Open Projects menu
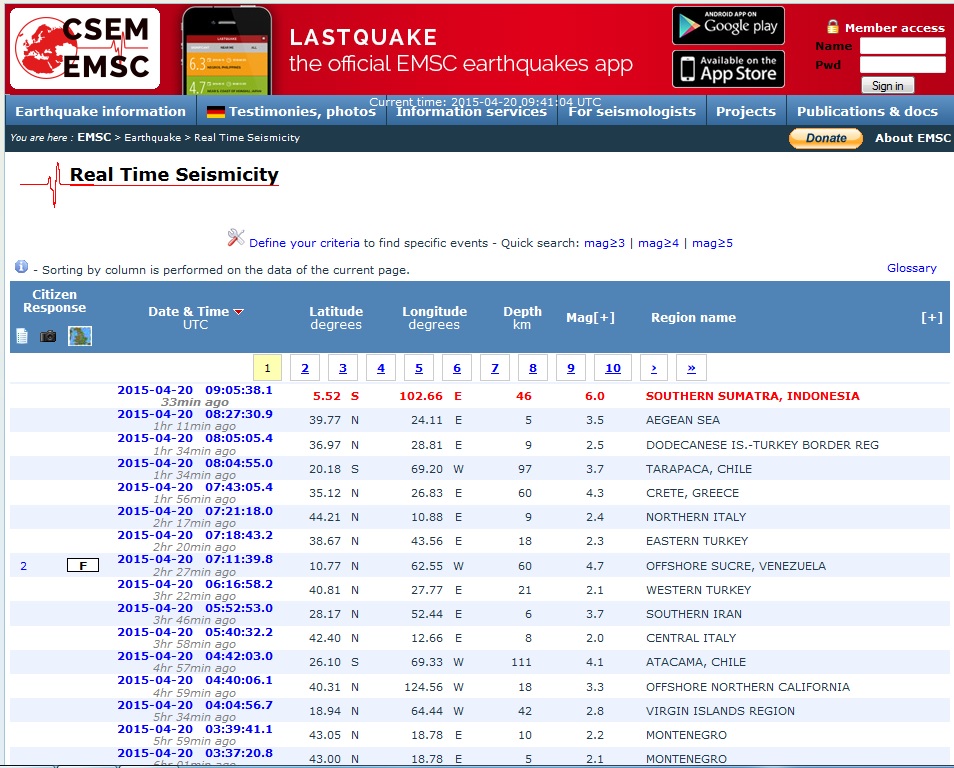Screen dimensions: 954x768 pos(746,111)
